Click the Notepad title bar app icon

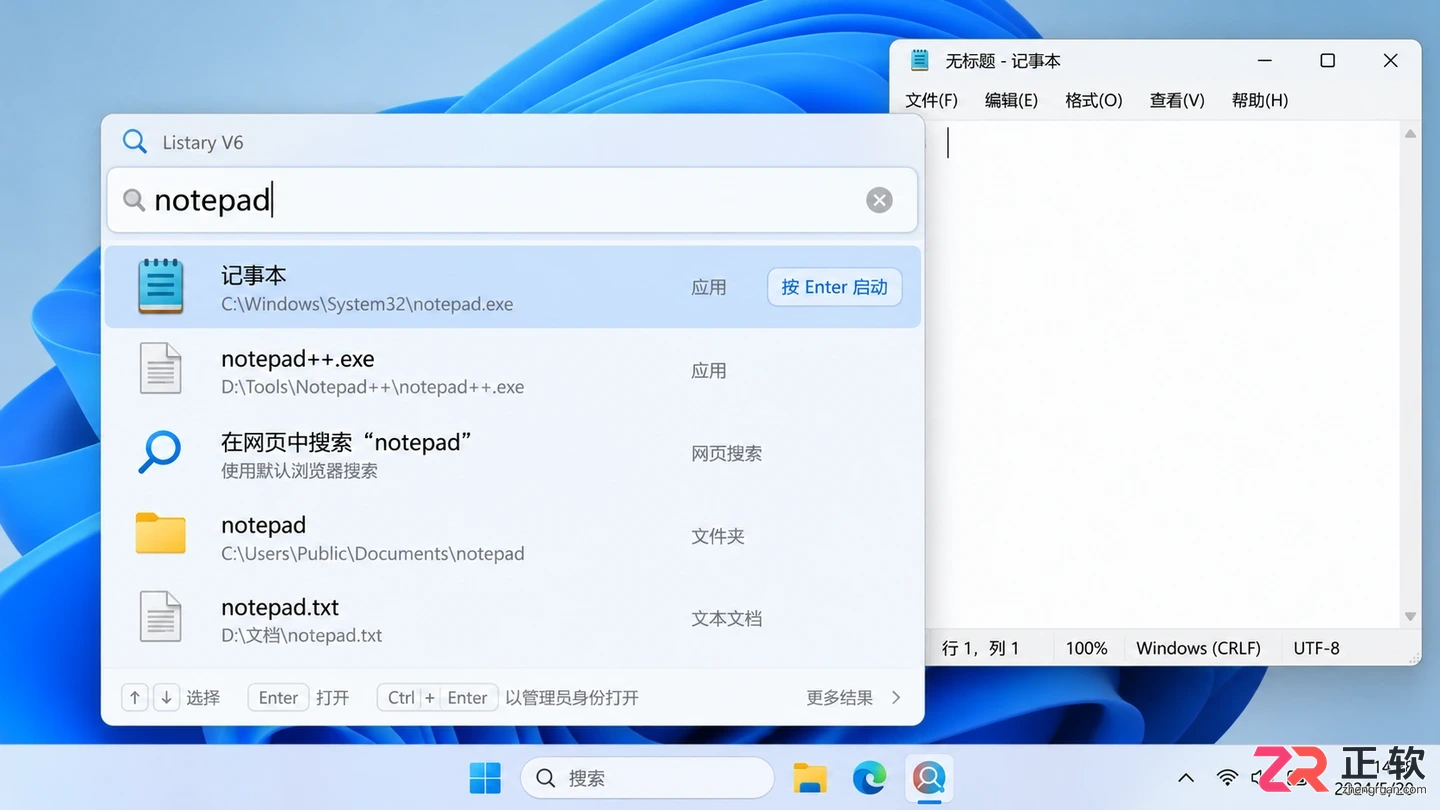pos(919,60)
